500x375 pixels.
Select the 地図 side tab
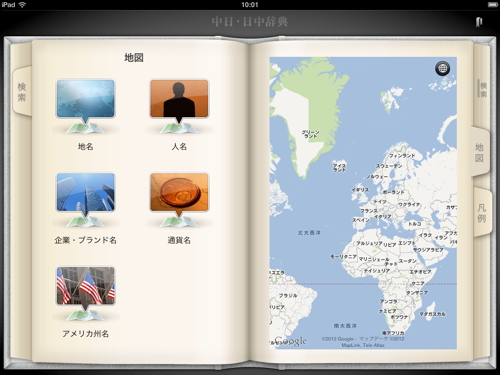[479, 152]
